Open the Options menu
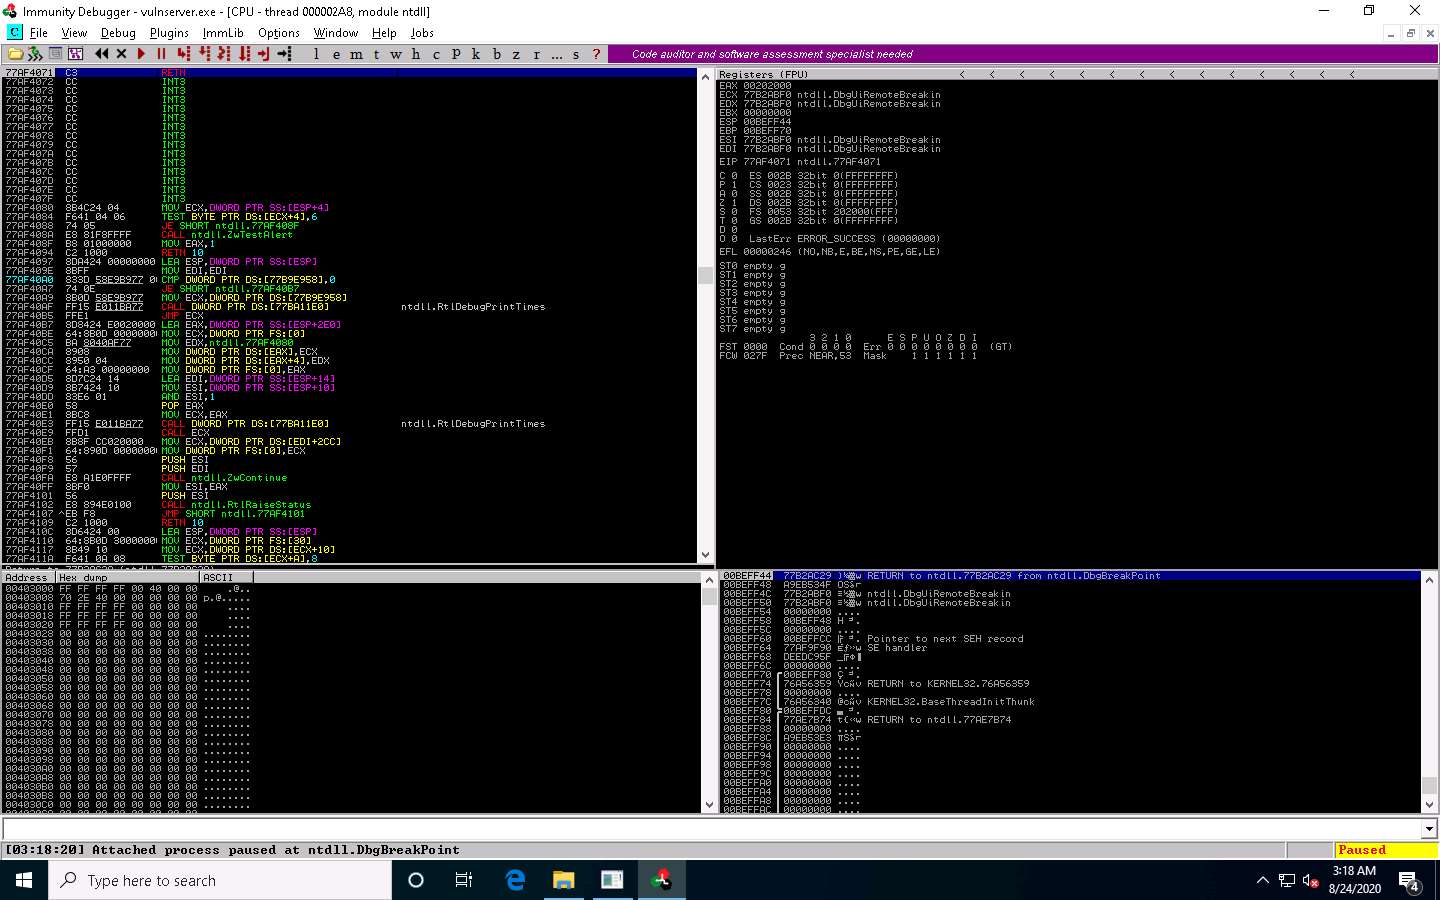Screen dimensions: 1440x900 279,33
